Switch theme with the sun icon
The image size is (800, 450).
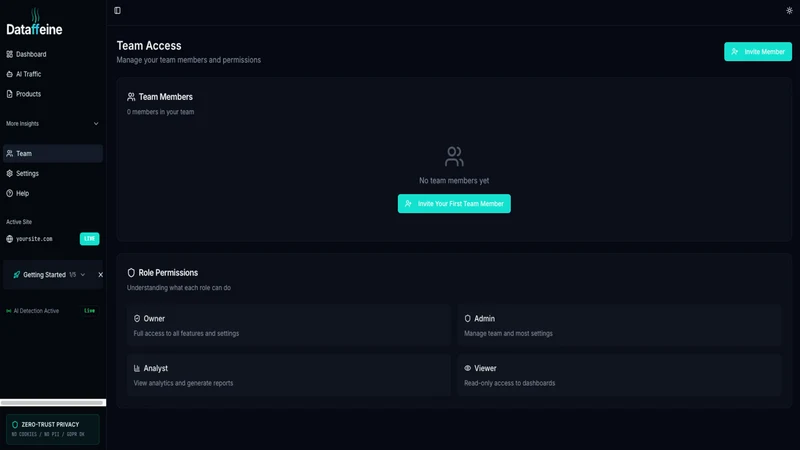[x=789, y=10]
